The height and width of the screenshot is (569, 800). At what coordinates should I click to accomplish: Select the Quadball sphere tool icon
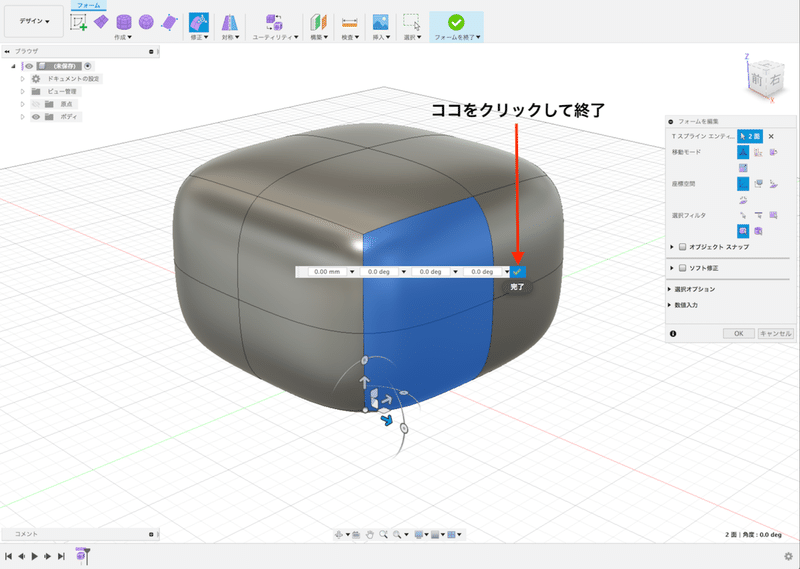[x=146, y=22]
